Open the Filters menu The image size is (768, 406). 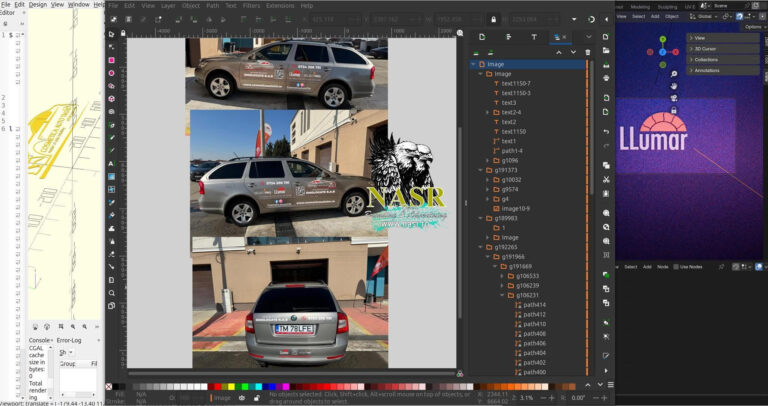[251, 5]
